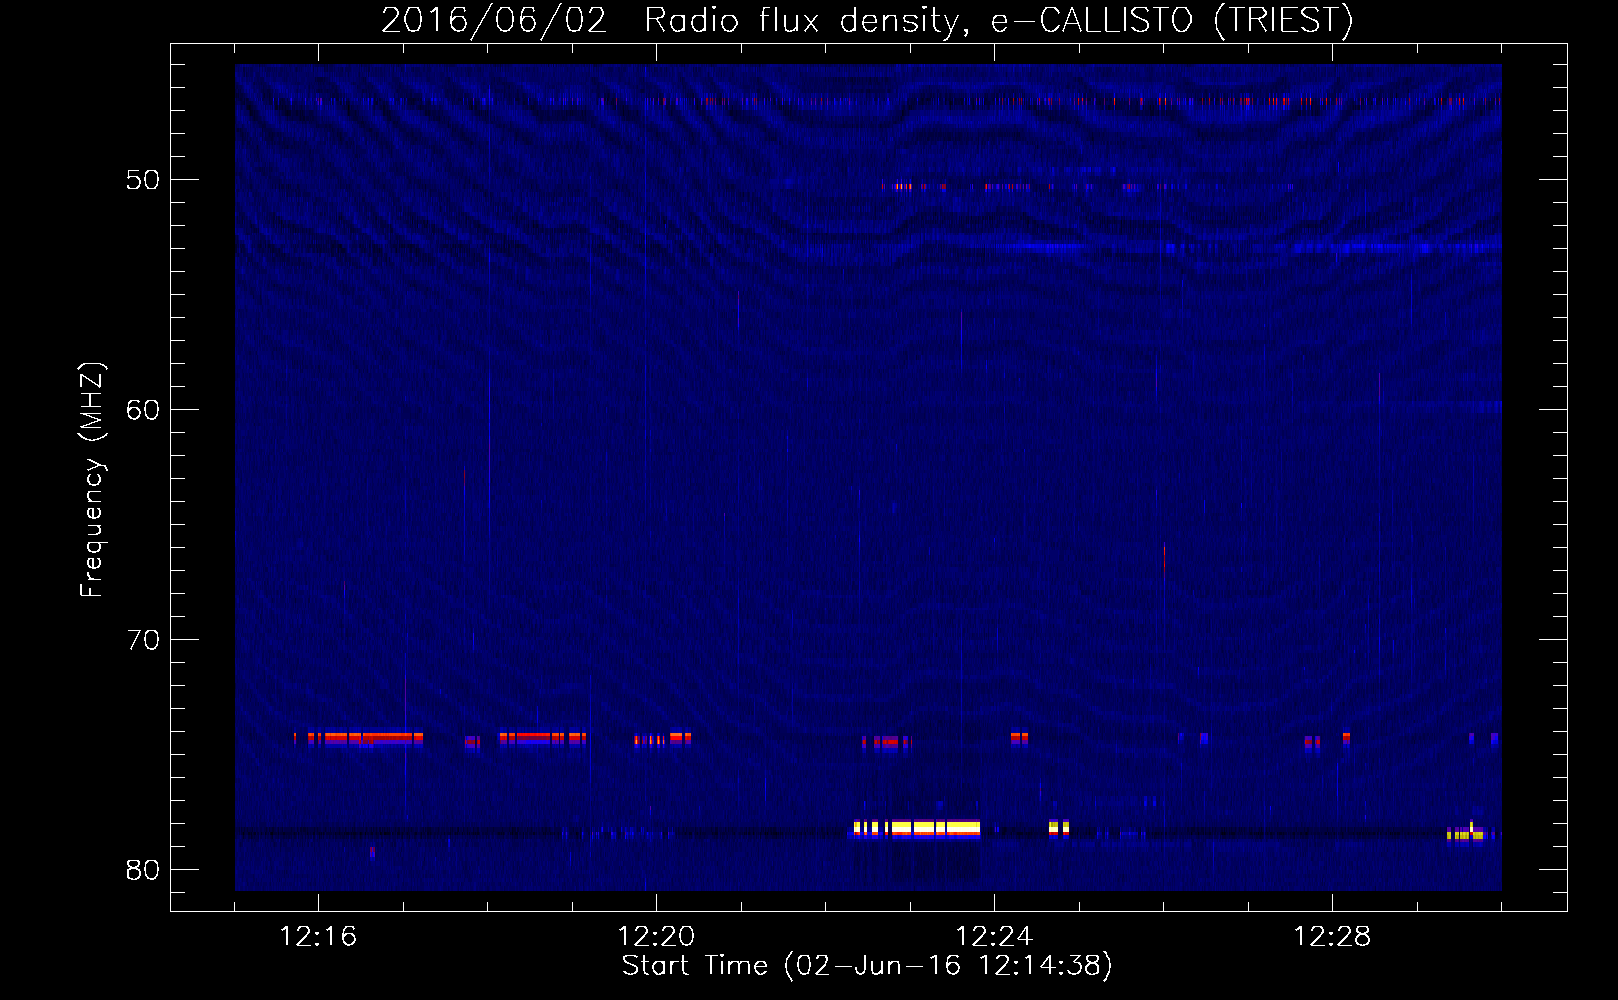
Task: Click the 80 frequency tick label
Action: click(142, 870)
